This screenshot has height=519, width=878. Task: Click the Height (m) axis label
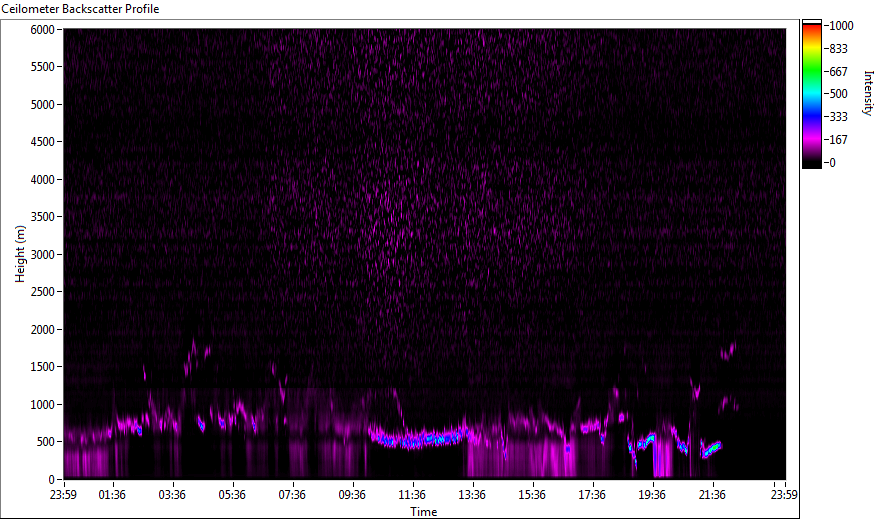click(20, 254)
